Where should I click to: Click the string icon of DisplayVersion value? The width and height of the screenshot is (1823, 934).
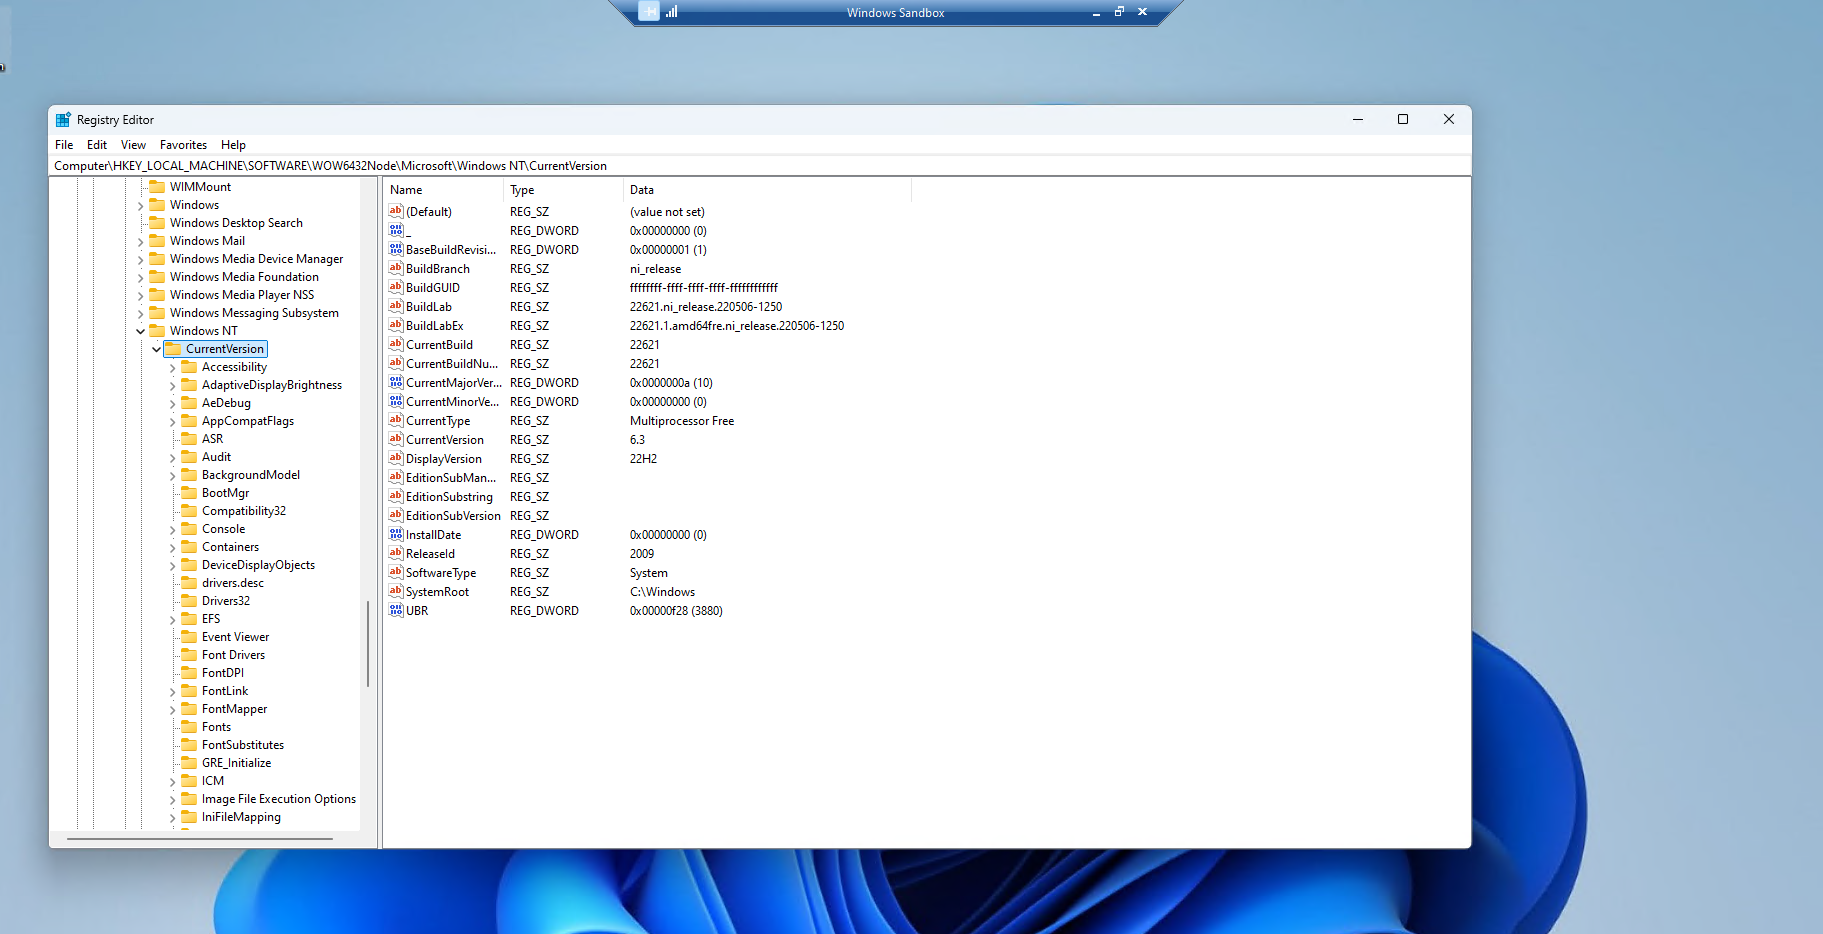click(x=396, y=458)
